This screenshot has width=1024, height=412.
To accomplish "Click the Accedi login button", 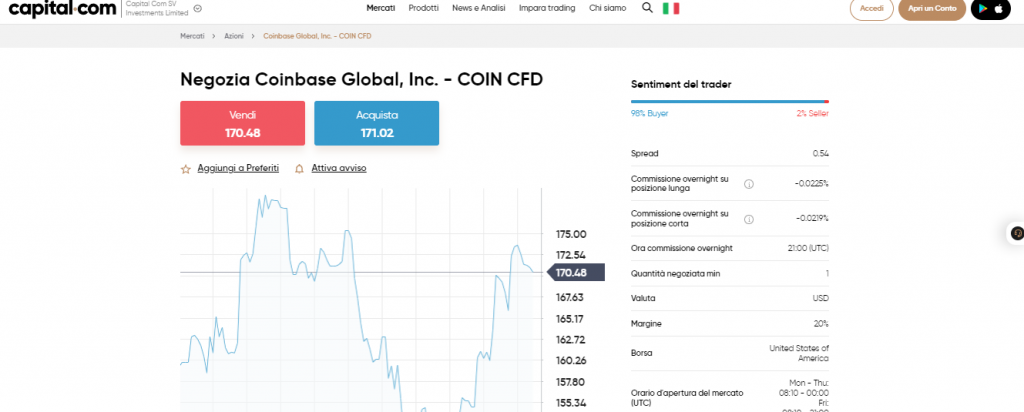I will click(x=872, y=8).
